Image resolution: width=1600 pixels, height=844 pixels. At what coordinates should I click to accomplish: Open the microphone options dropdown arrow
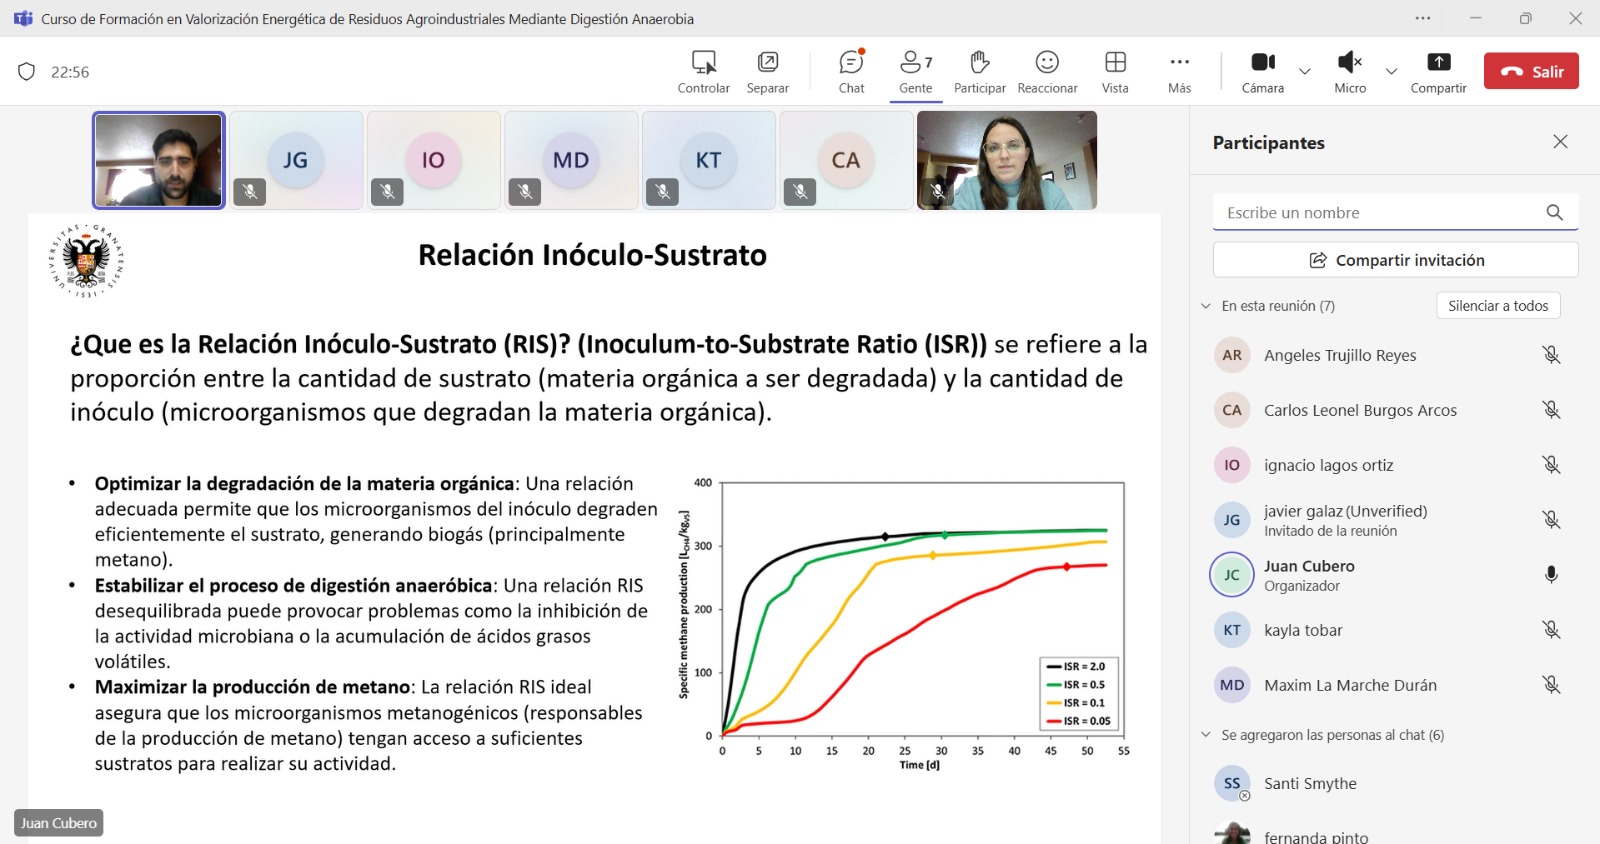pos(1391,71)
